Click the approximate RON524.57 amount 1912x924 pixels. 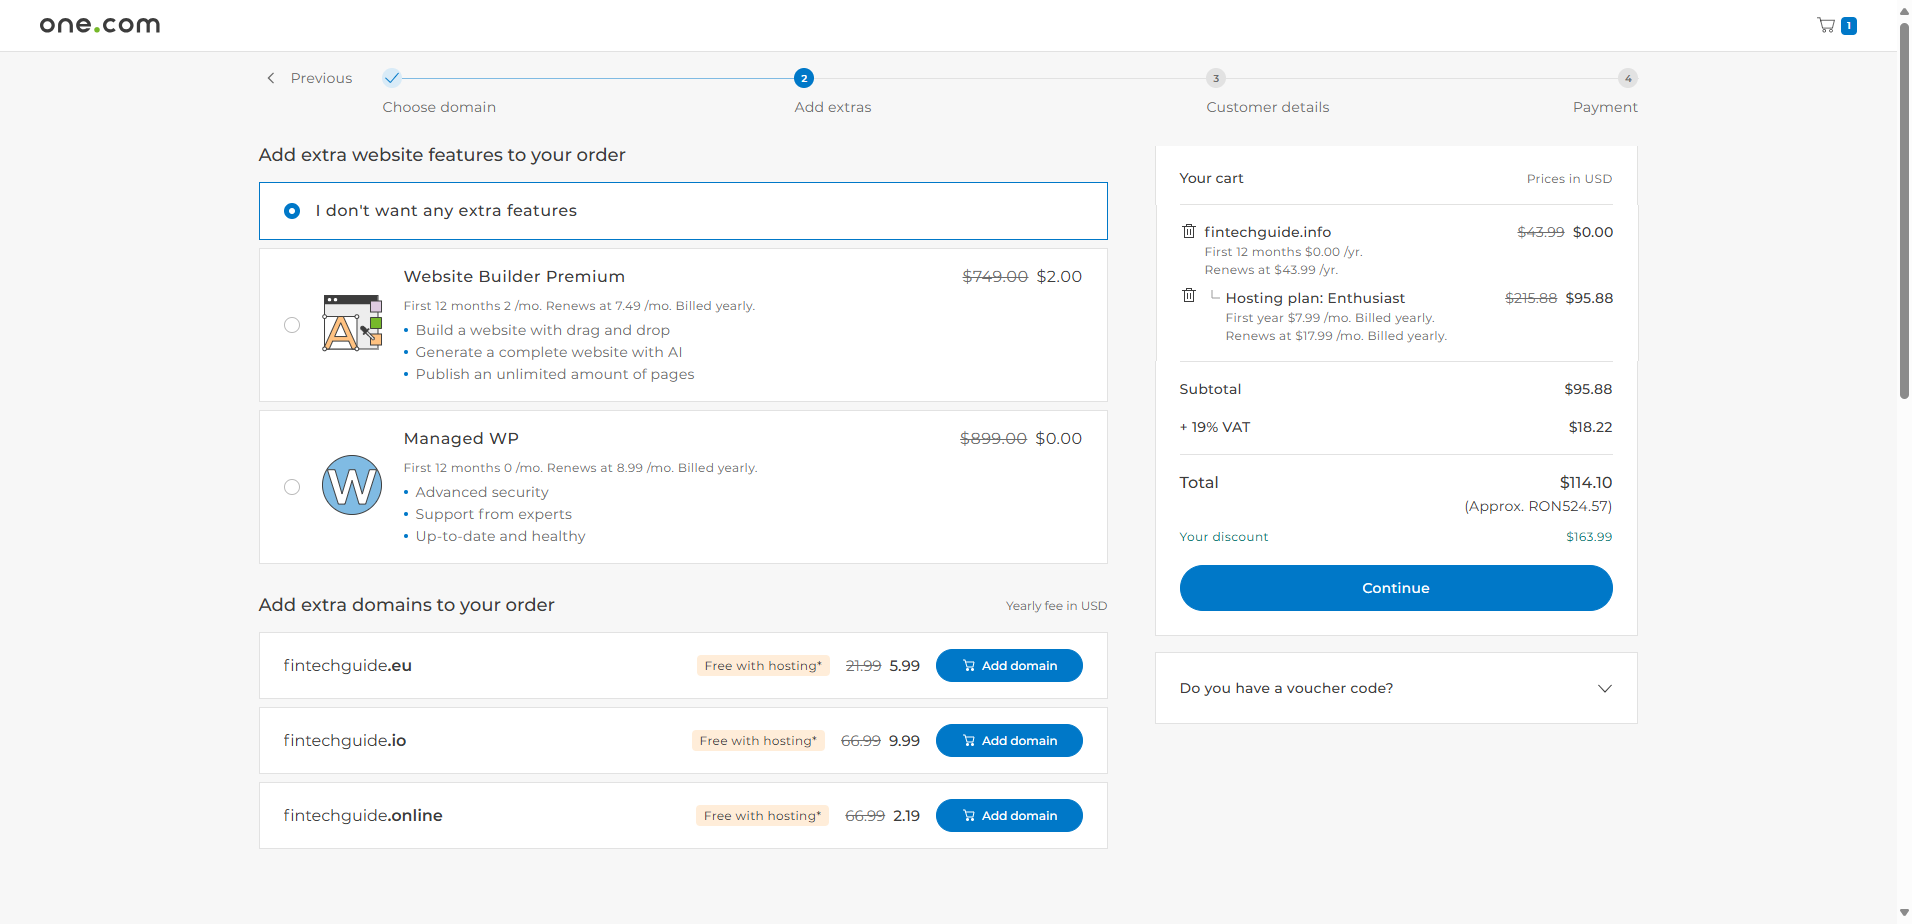click(1538, 506)
